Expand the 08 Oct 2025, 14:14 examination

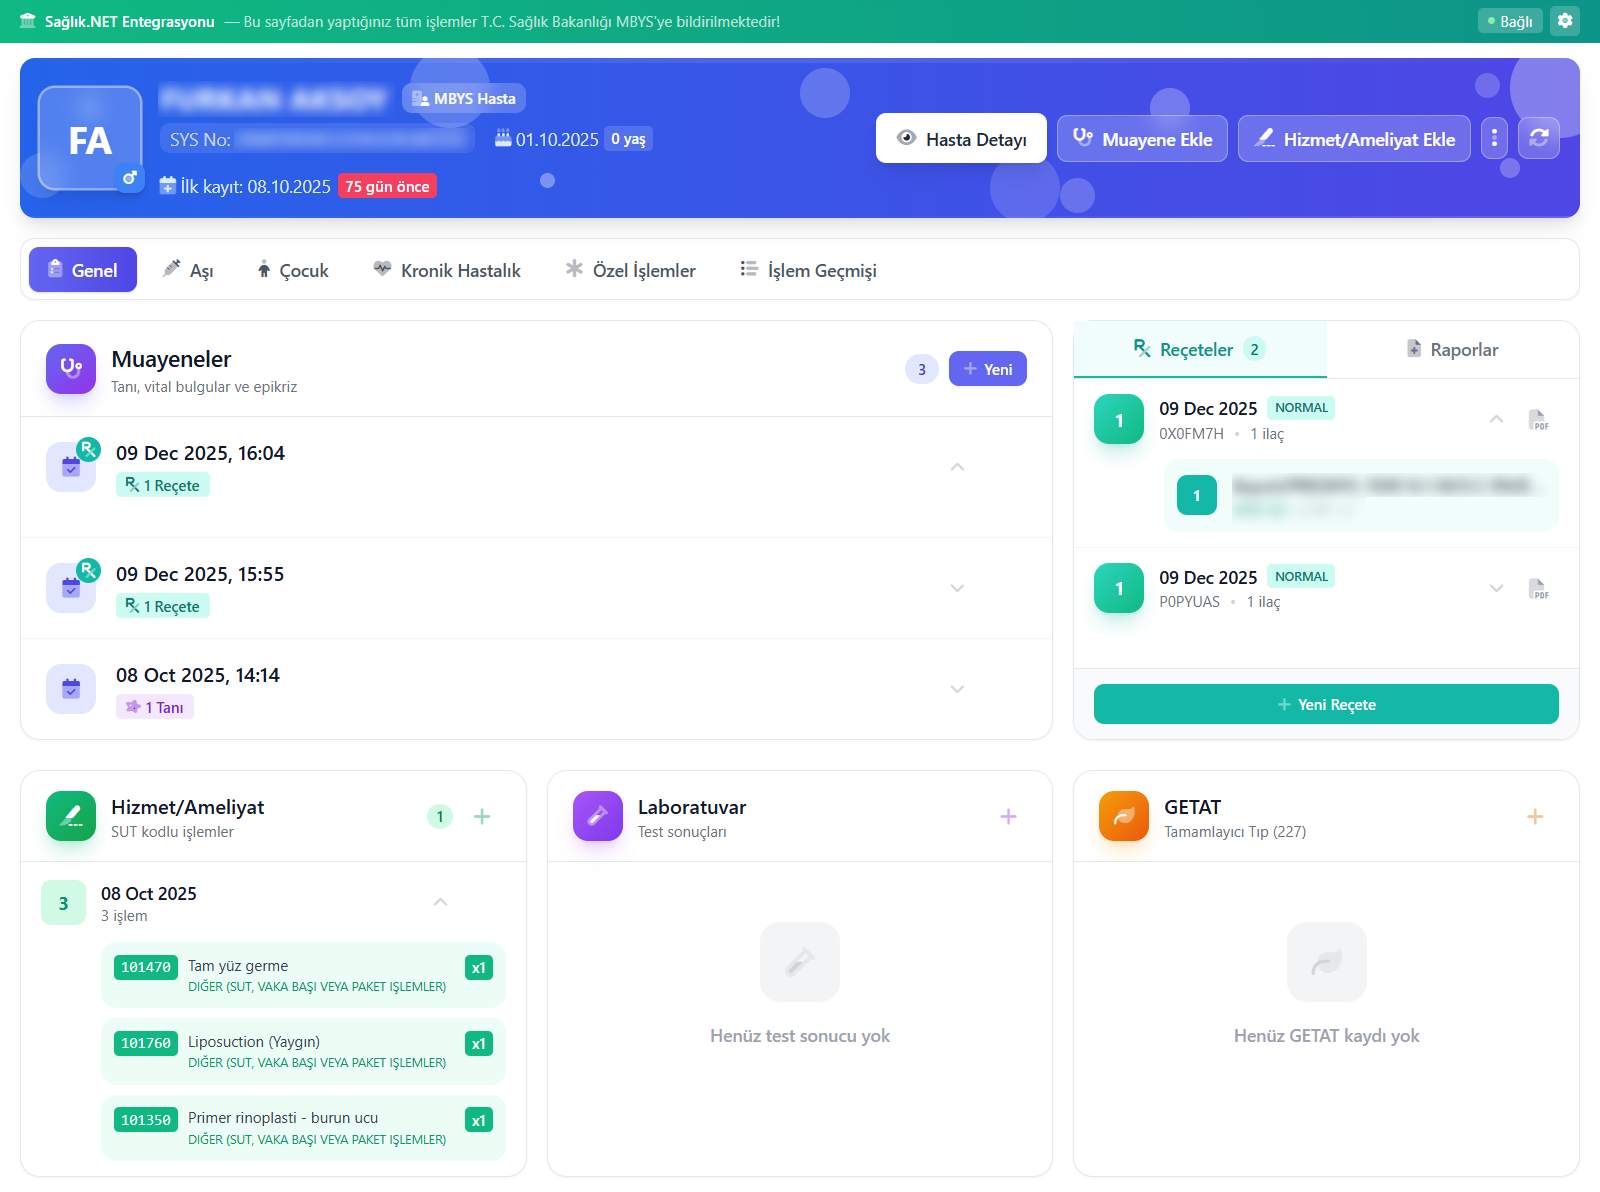pyautogui.click(x=957, y=689)
